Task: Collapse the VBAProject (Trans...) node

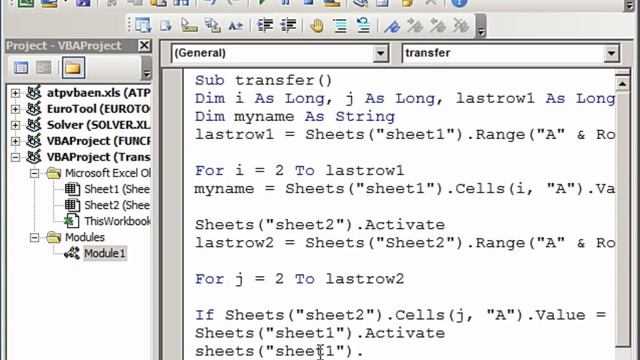Action: pyautogui.click(x=15, y=157)
